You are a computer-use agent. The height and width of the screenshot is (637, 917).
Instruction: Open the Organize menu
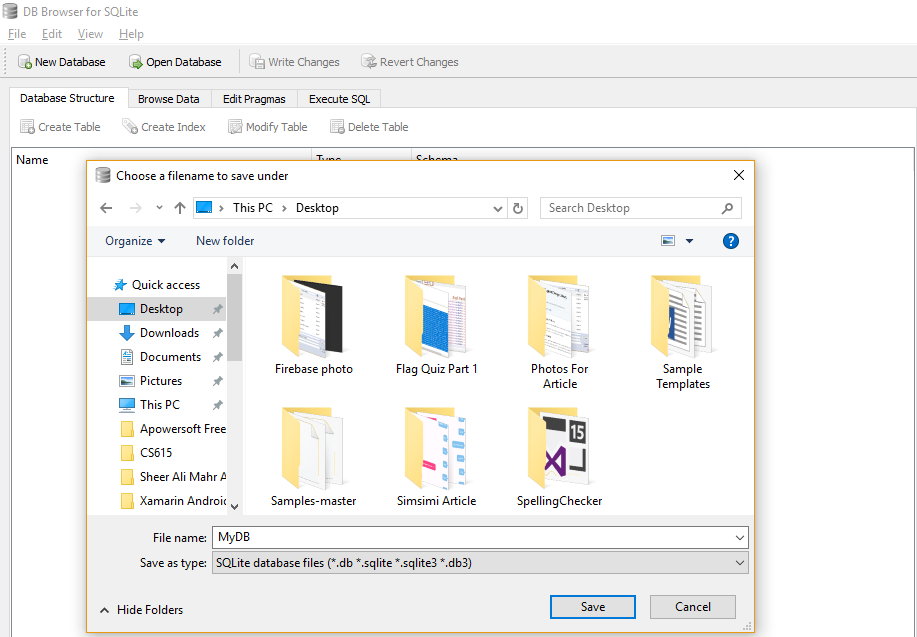(x=135, y=240)
